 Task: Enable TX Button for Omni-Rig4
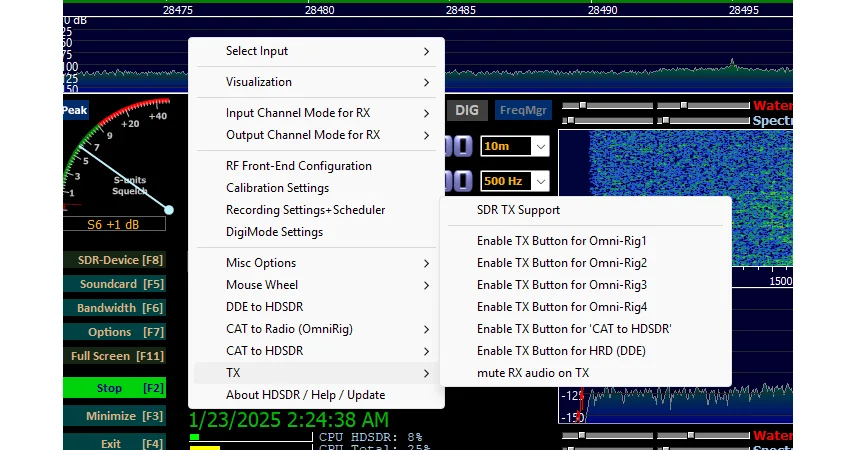coord(585,307)
